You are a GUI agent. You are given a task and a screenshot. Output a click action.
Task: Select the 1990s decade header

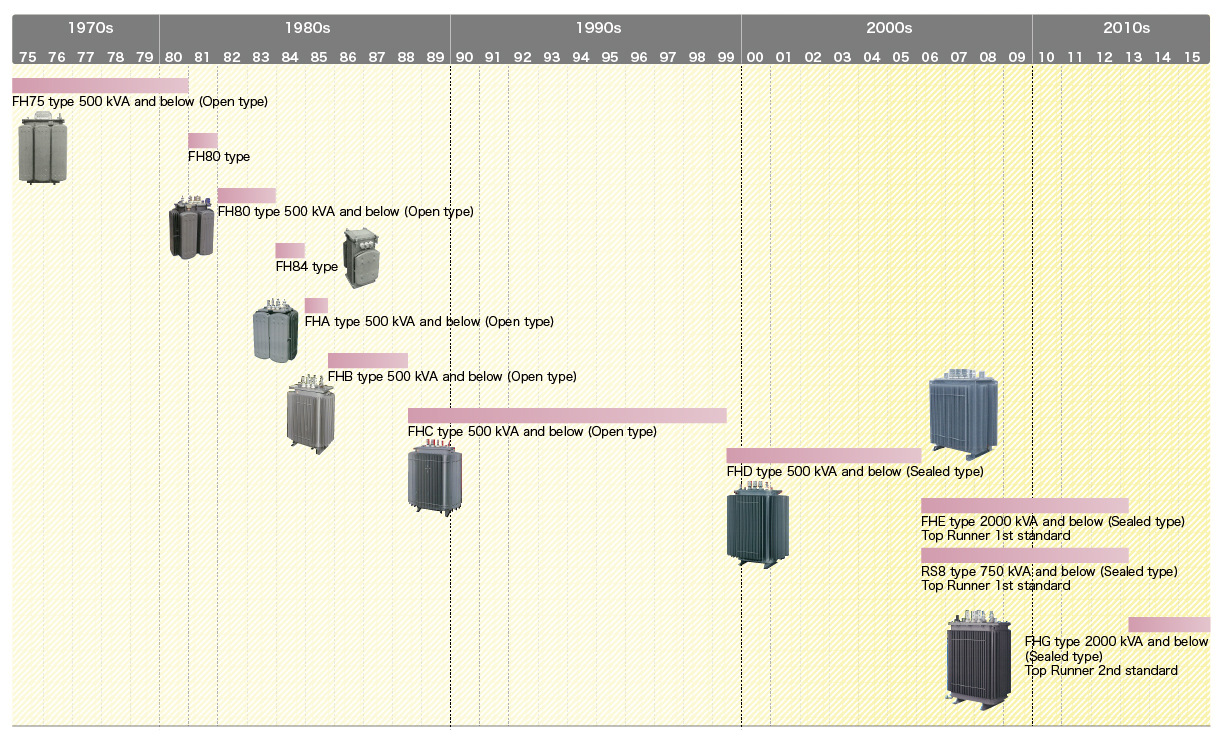596,28
